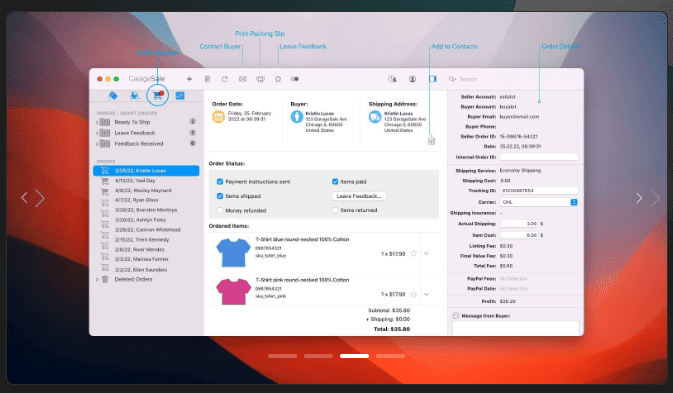Image resolution: width=673 pixels, height=393 pixels.
Task: Click the Item Cost amount field
Action: [x=519, y=235]
